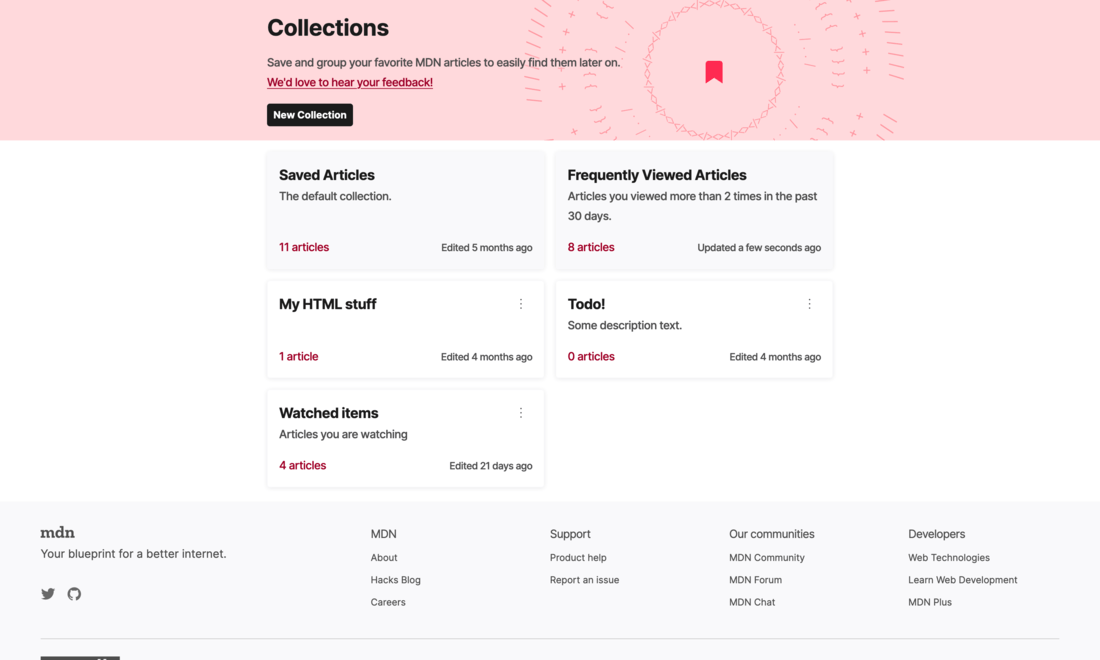This screenshot has height=660, width=1100.
Task: Open the Saved Articles collection
Action: pos(327,175)
